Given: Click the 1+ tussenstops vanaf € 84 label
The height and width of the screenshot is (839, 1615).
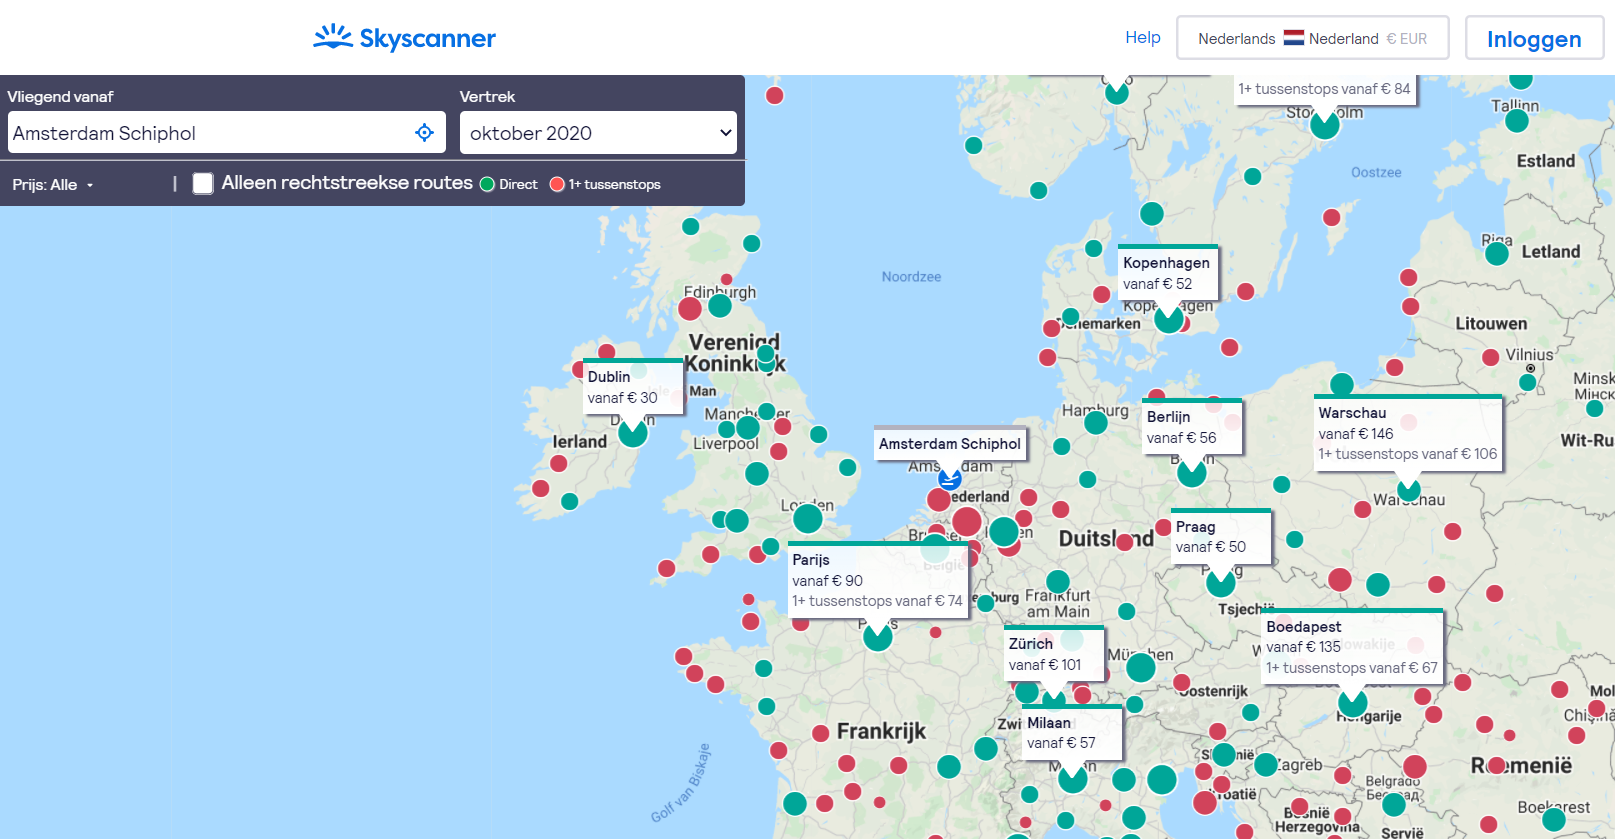Looking at the screenshot, I should (x=1324, y=89).
